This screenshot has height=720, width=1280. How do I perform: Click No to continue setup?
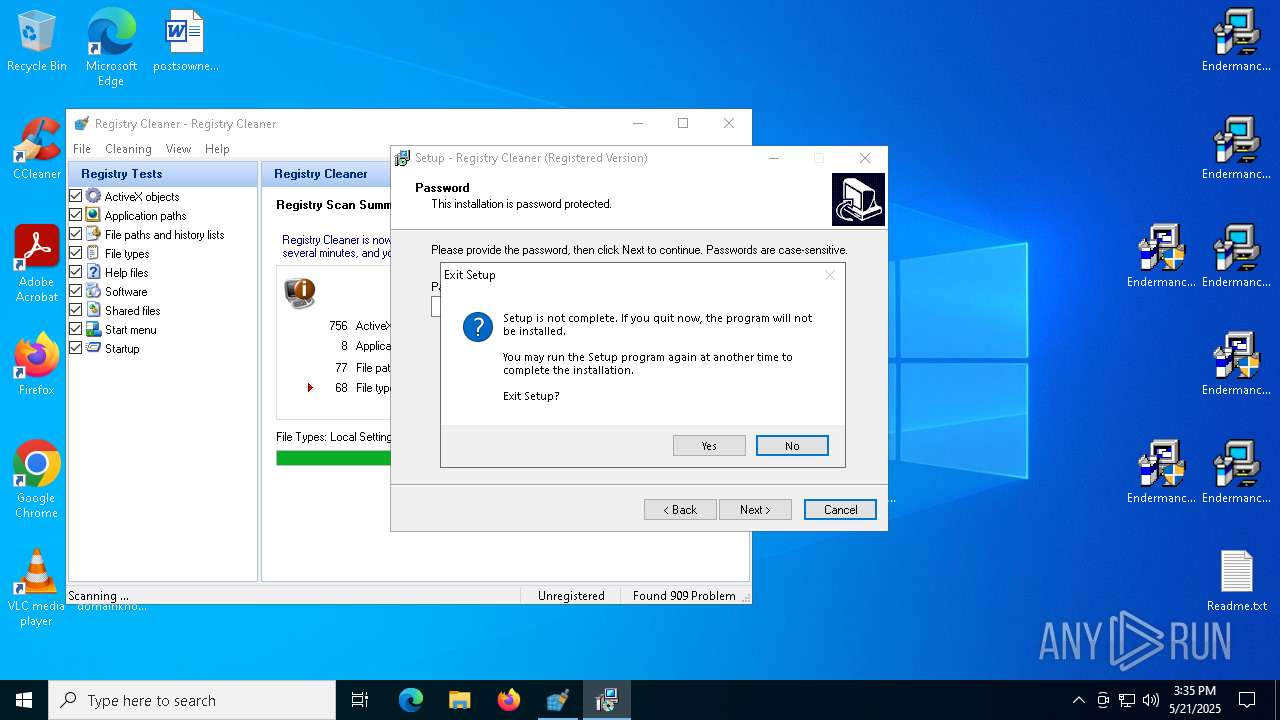[x=792, y=446]
